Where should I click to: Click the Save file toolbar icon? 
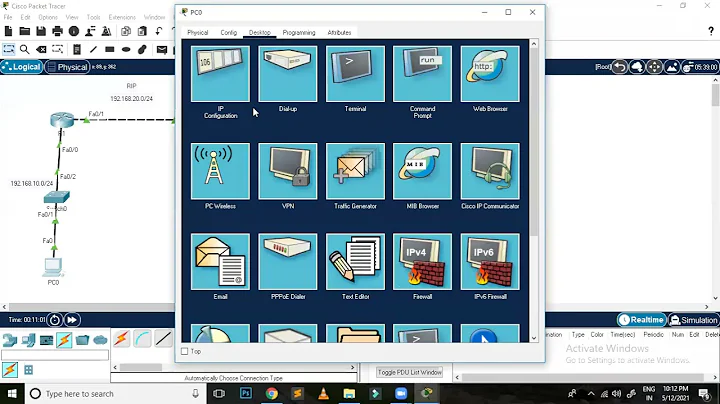[x=41, y=31]
